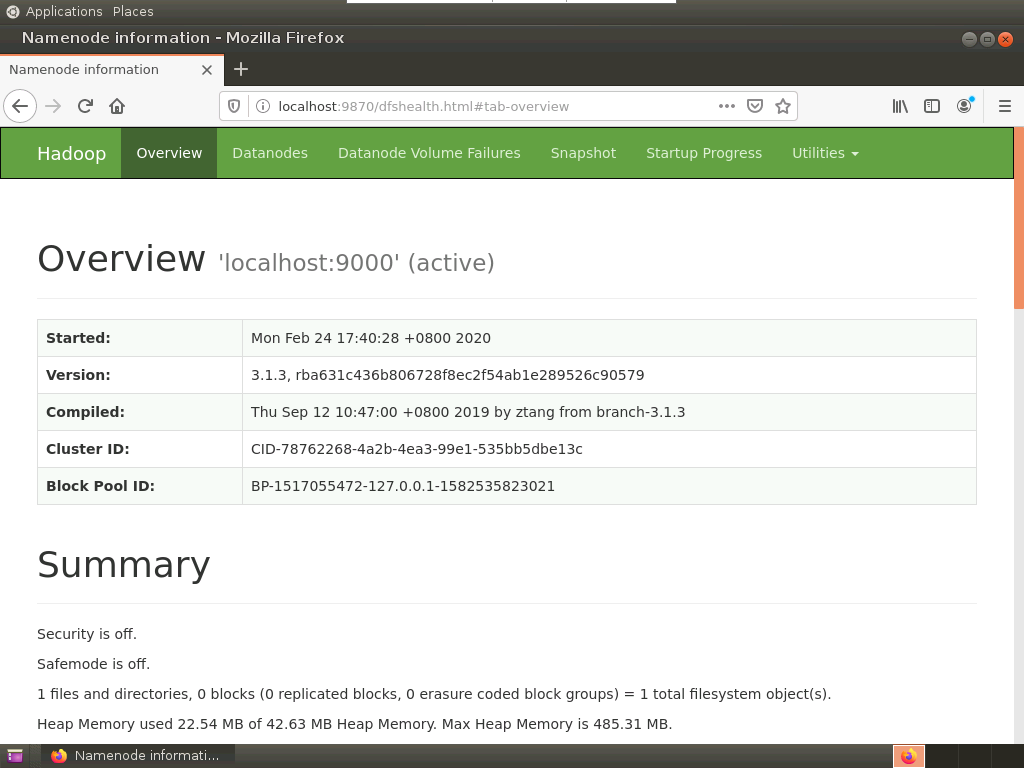
Task: Click the Cluster ID value
Action: pos(417,449)
